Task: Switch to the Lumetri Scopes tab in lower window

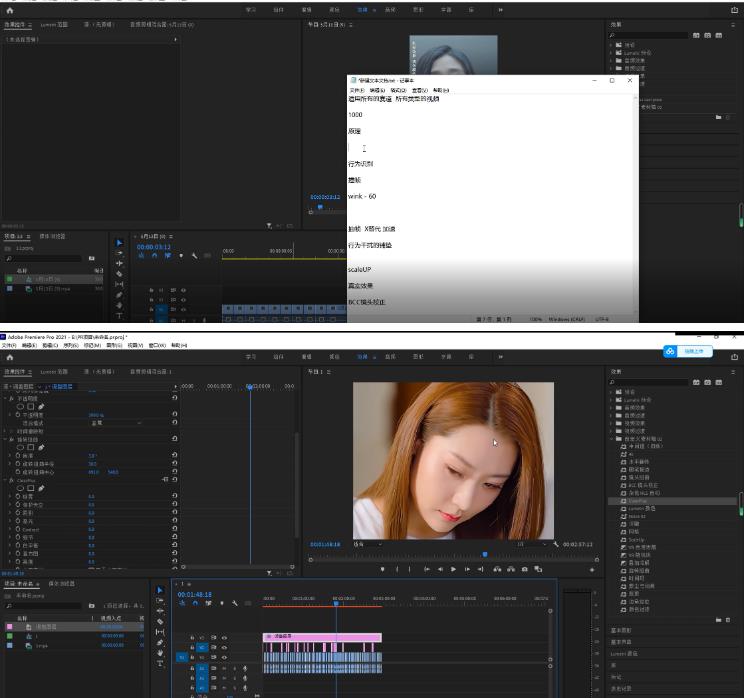Action: tap(54, 371)
